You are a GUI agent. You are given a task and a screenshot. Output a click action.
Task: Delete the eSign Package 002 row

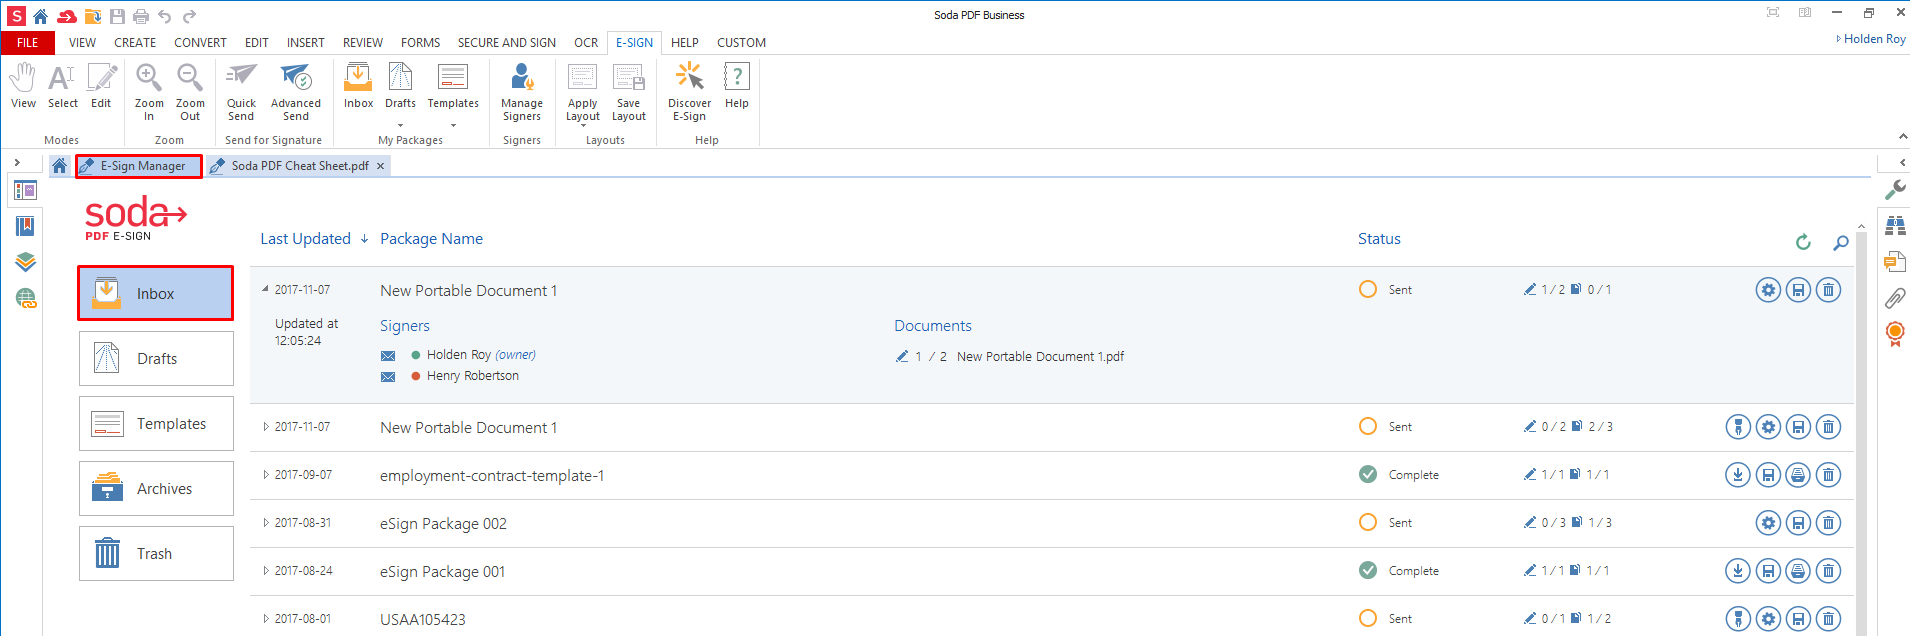pyautogui.click(x=1828, y=523)
